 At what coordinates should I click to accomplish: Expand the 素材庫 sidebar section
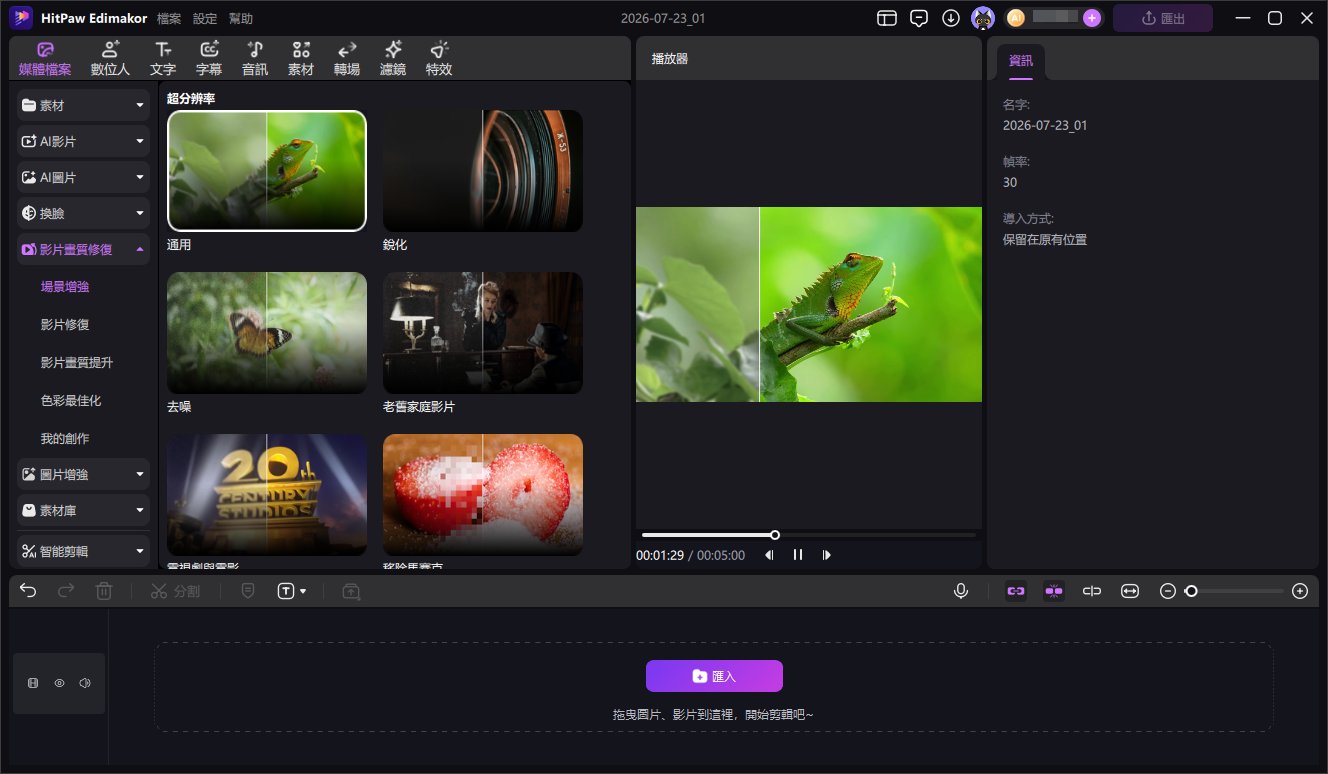84,510
